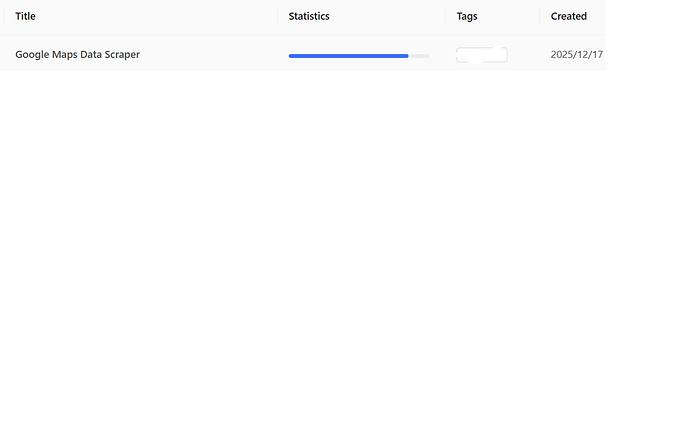
Task: Click the empty white area below the table
Action: pyautogui.click(x=300, y=250)
